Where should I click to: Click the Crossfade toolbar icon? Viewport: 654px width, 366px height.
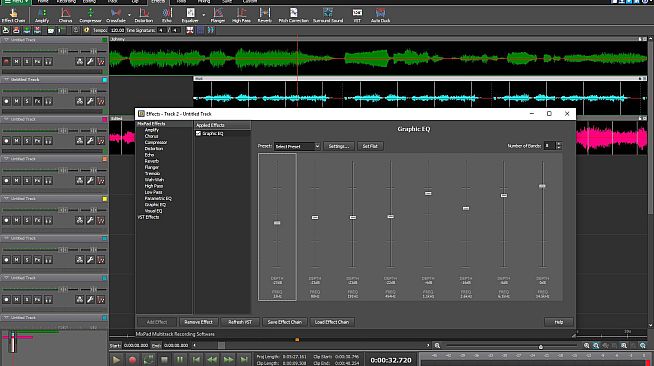(x=116, y=15)
